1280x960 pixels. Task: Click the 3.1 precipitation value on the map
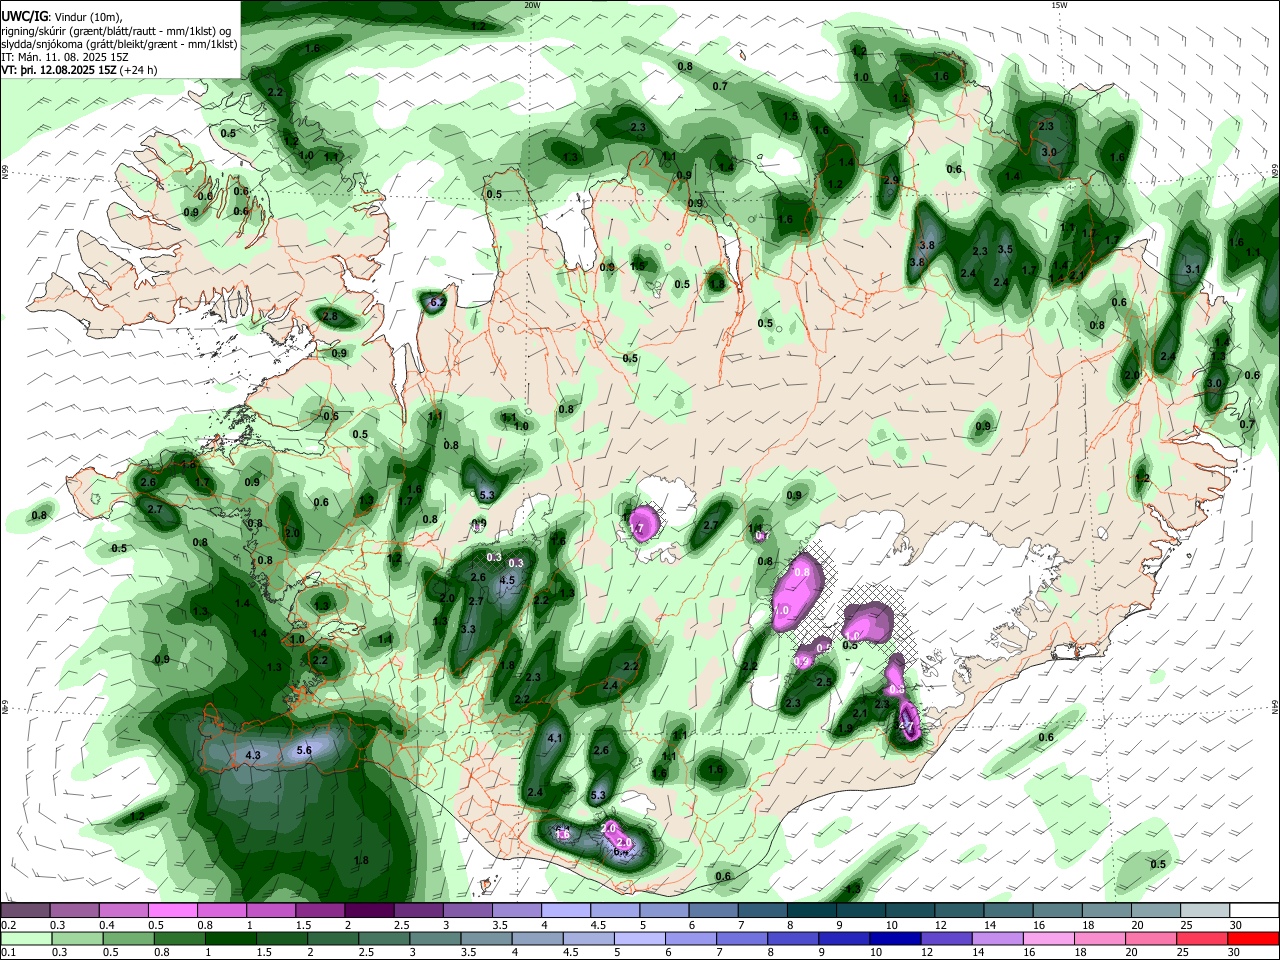[x=1192, y=270]
